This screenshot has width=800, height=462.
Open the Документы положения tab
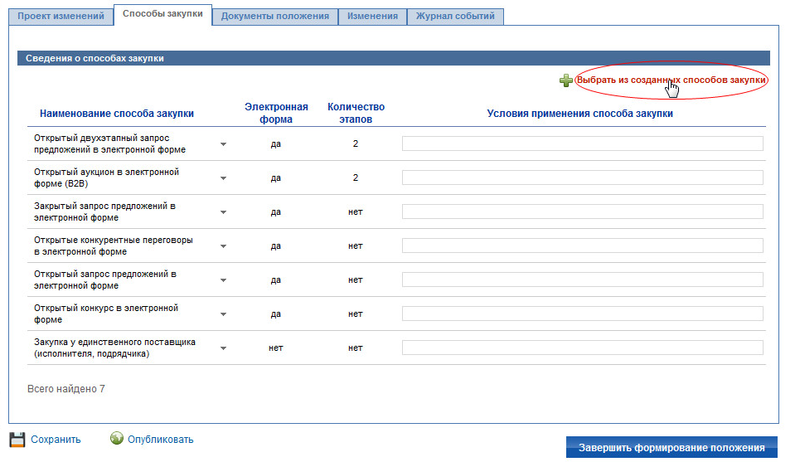[x=275, y=16]
